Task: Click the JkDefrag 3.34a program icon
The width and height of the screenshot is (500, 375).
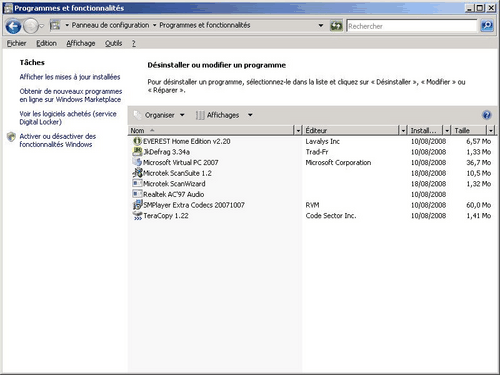Action: [137, 152]
